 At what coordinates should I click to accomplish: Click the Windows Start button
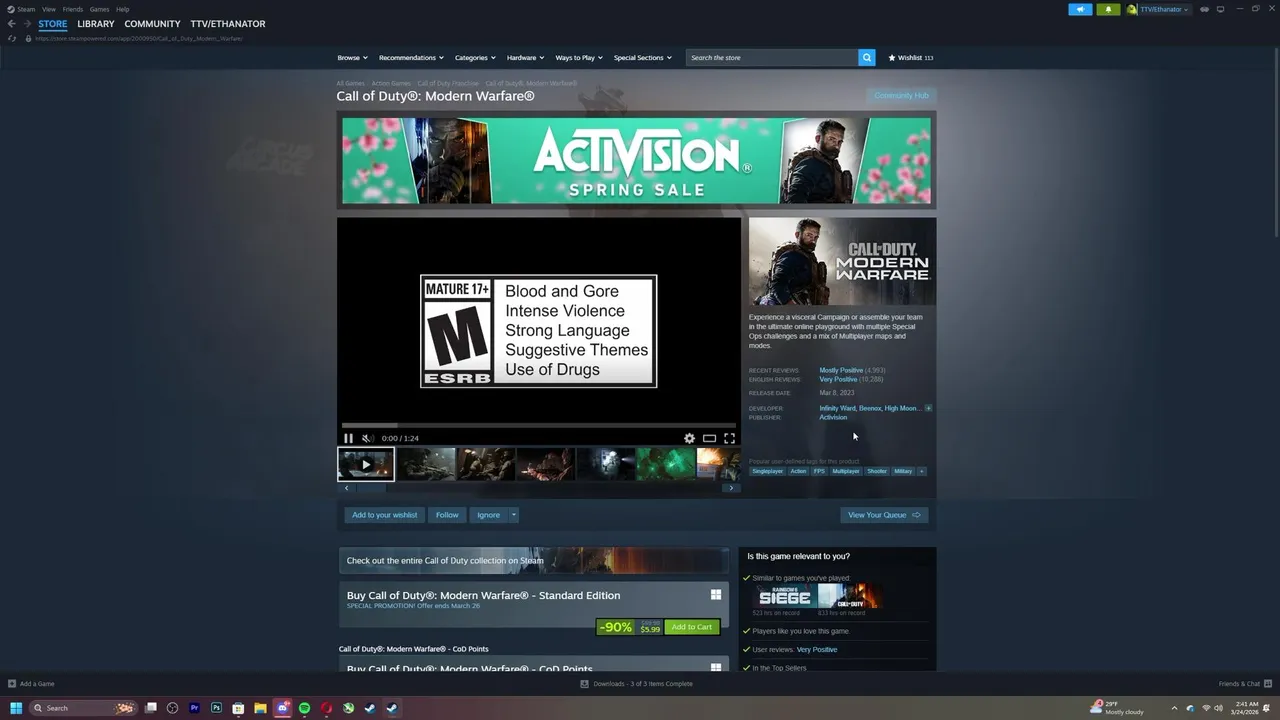pos(16,708)
